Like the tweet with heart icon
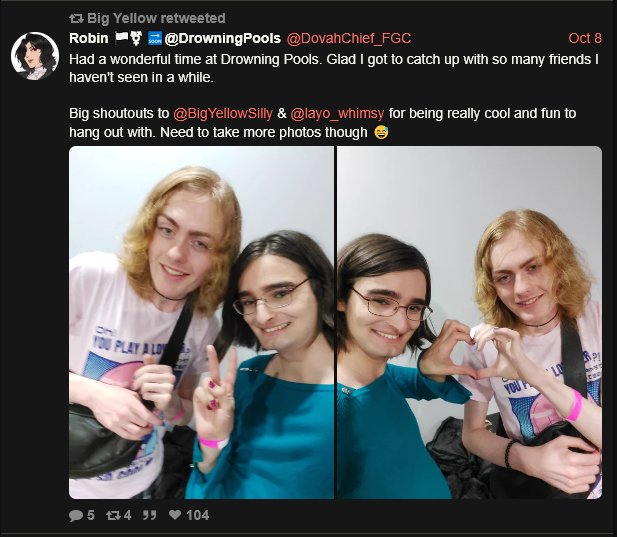Image resolution: width=617 pixels, height=537 pixels. 175,515
